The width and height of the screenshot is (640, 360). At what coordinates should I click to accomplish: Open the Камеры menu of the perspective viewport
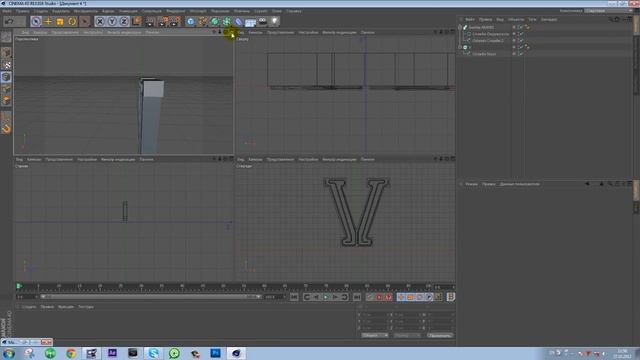coord(40,32)
